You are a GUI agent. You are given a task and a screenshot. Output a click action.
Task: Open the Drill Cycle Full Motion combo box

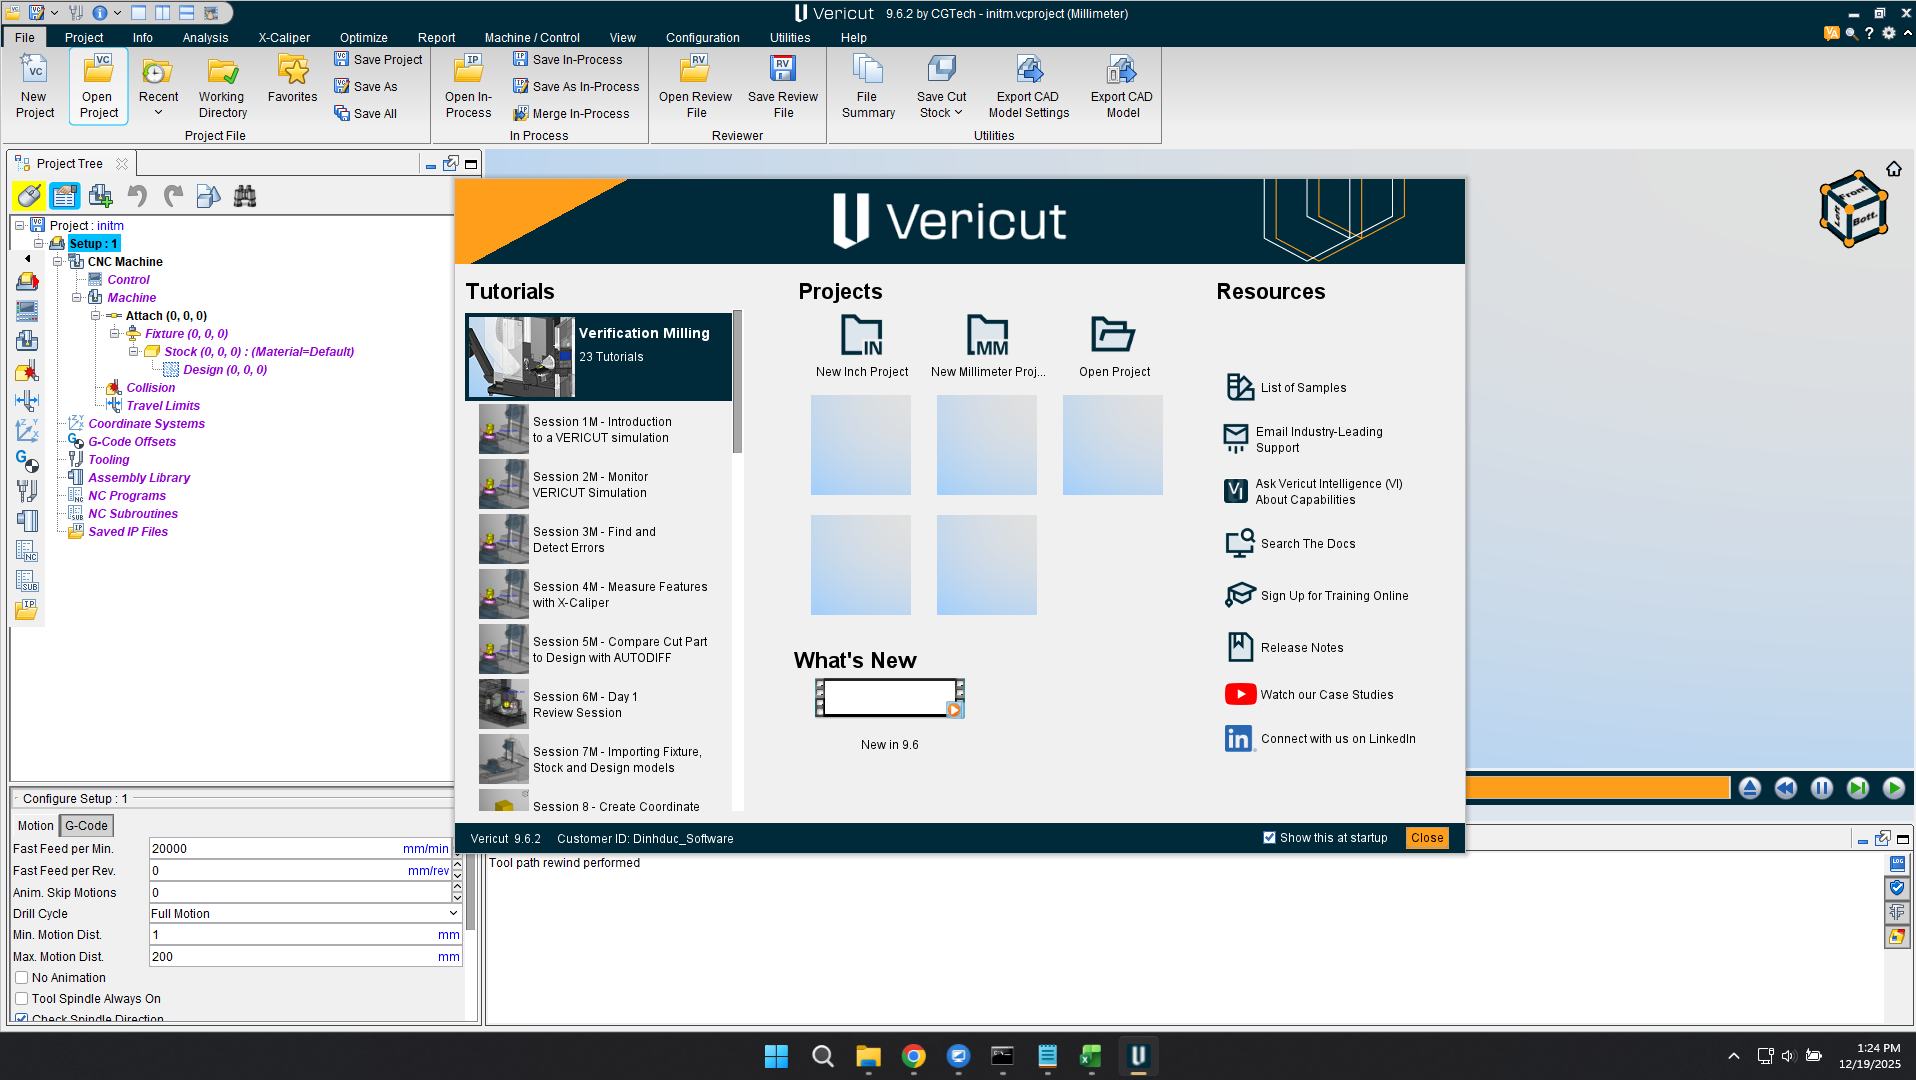[x=305, y=914]
